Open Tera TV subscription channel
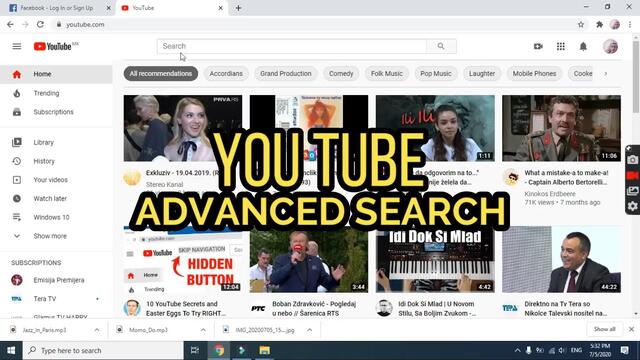 (x=56, y=299)
